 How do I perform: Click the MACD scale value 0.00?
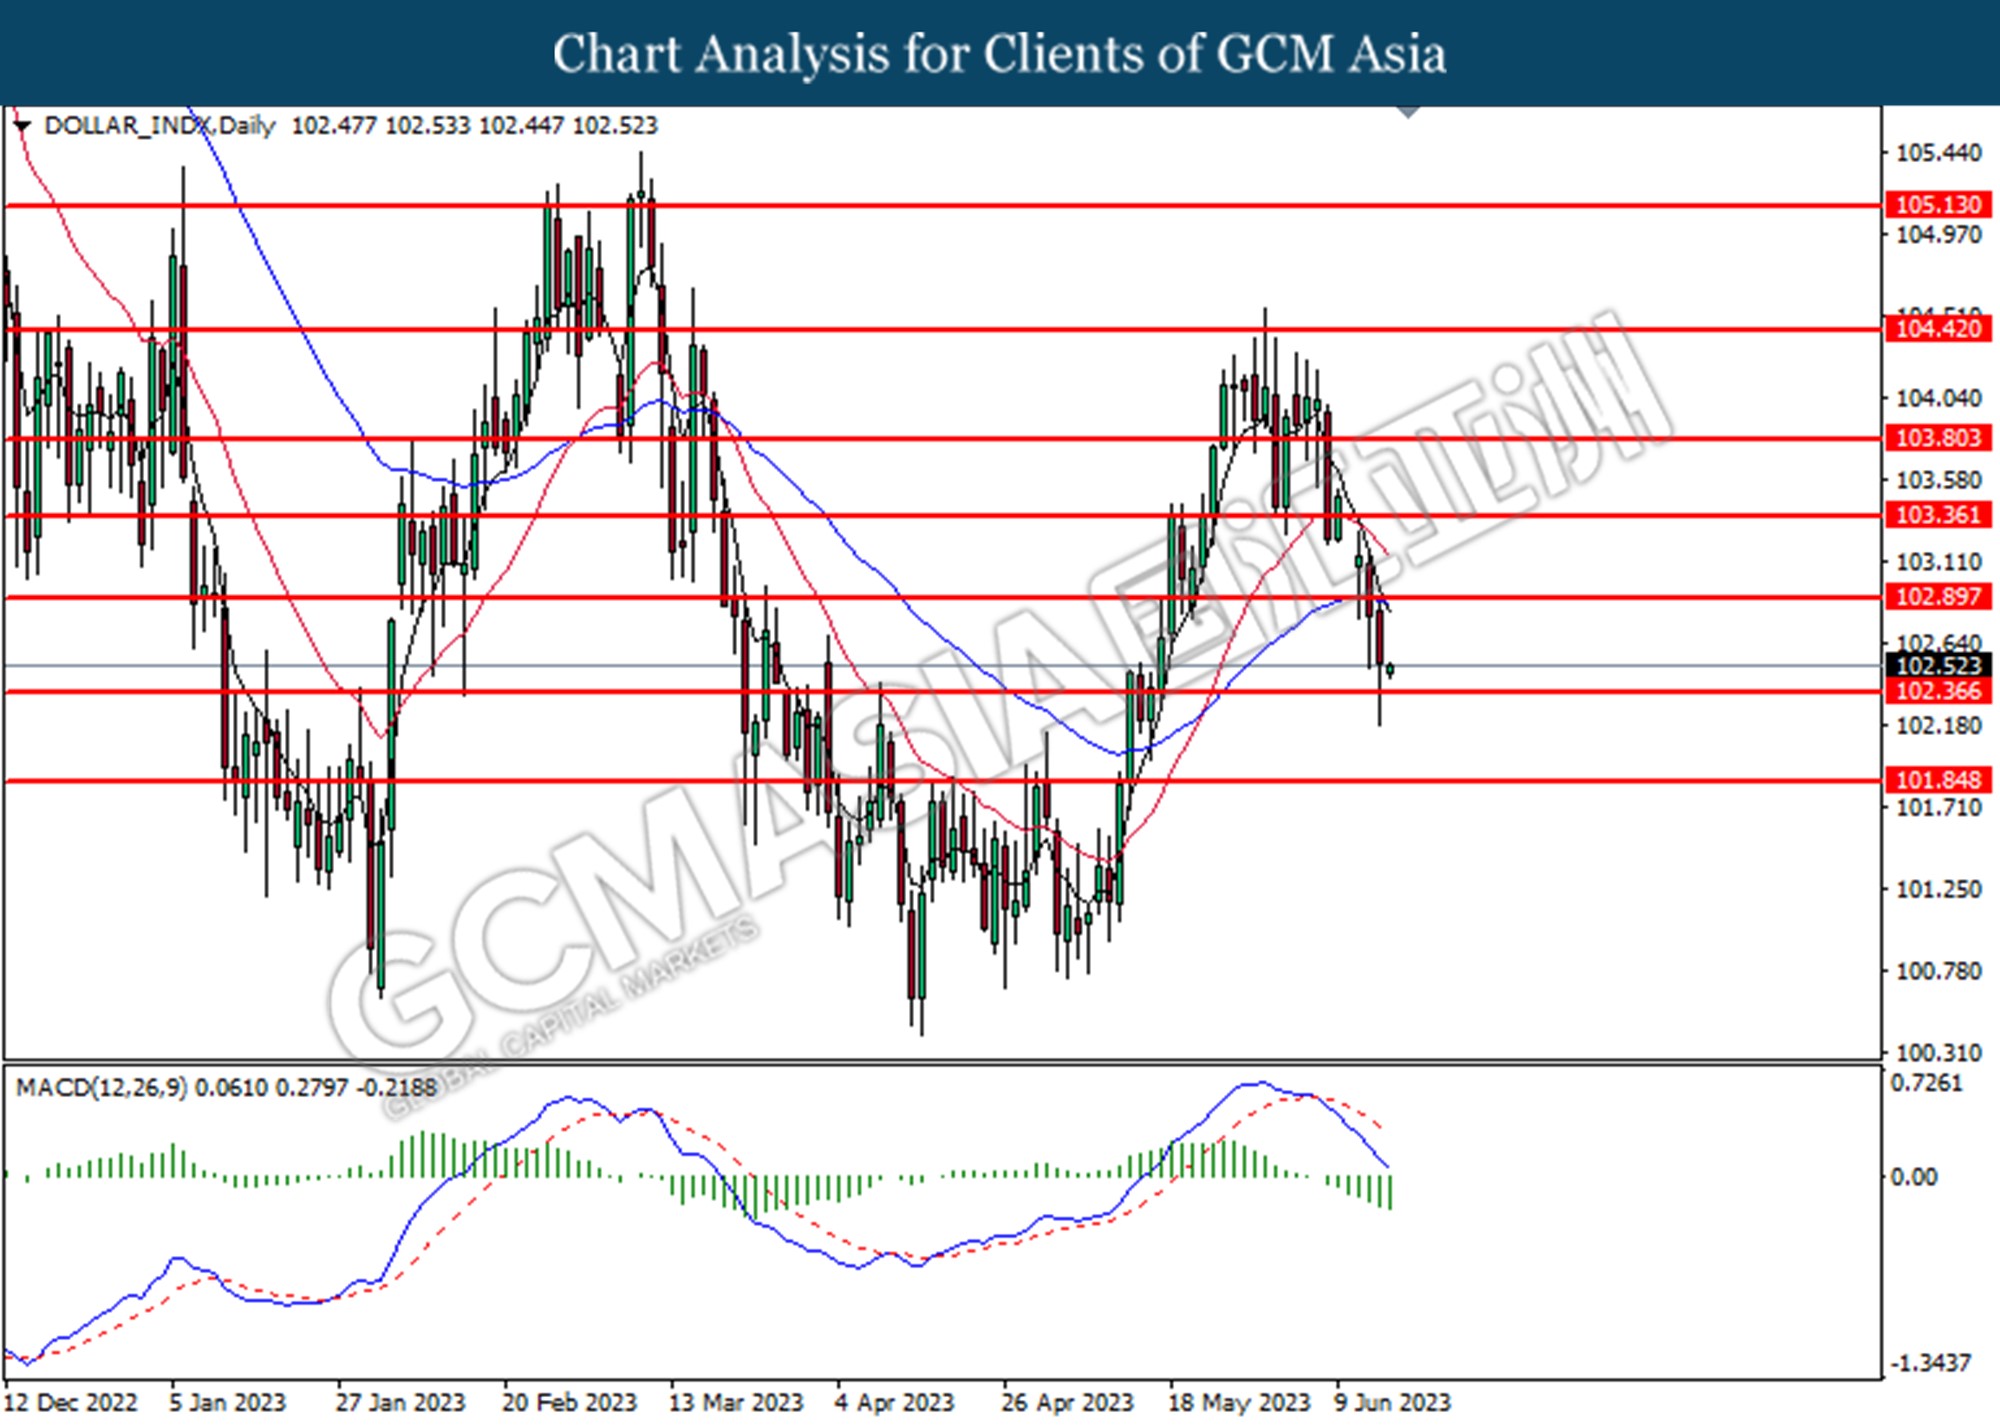click(x=1914, y=1177)
